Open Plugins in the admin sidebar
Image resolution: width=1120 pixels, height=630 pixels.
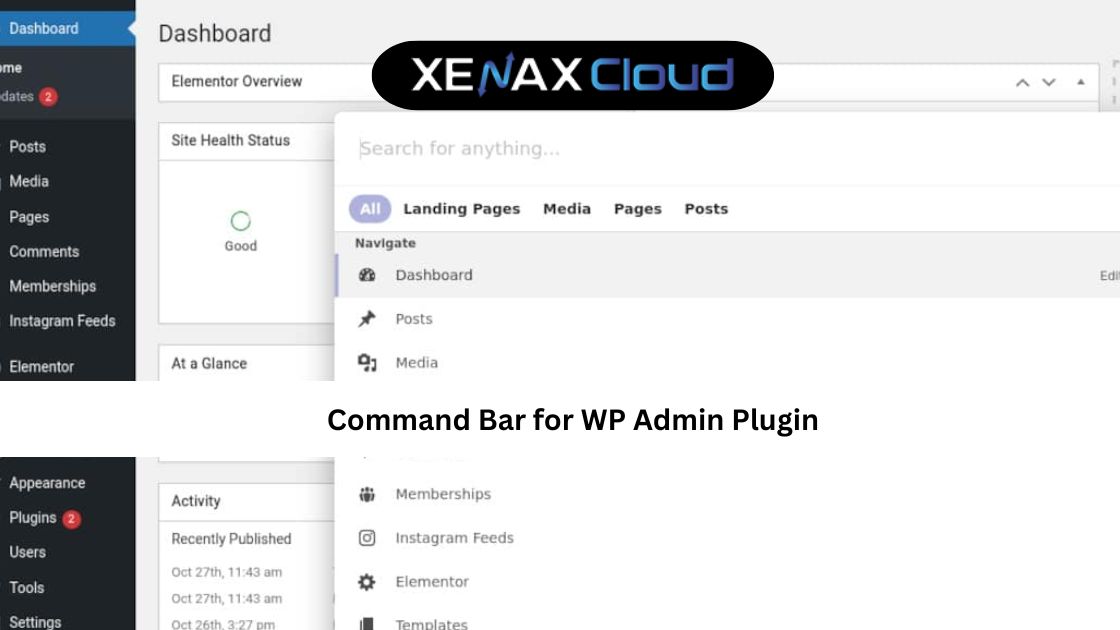[32, 518]
